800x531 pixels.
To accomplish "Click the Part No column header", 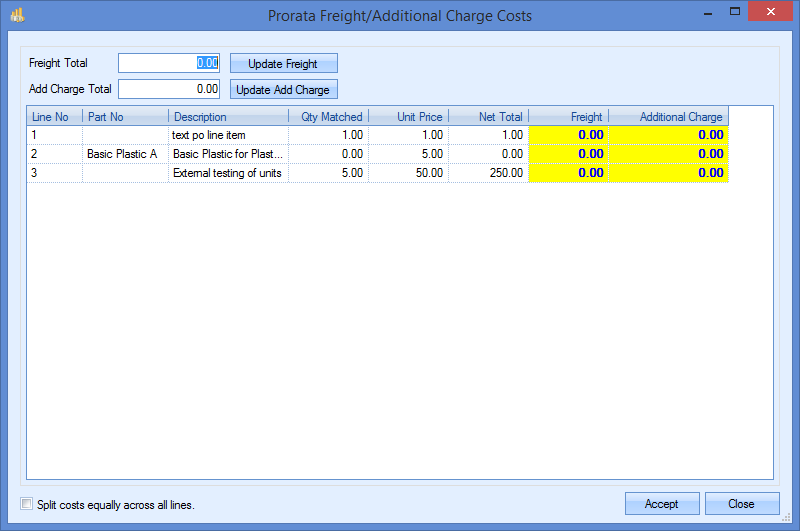I will click(x=124, y=117).
